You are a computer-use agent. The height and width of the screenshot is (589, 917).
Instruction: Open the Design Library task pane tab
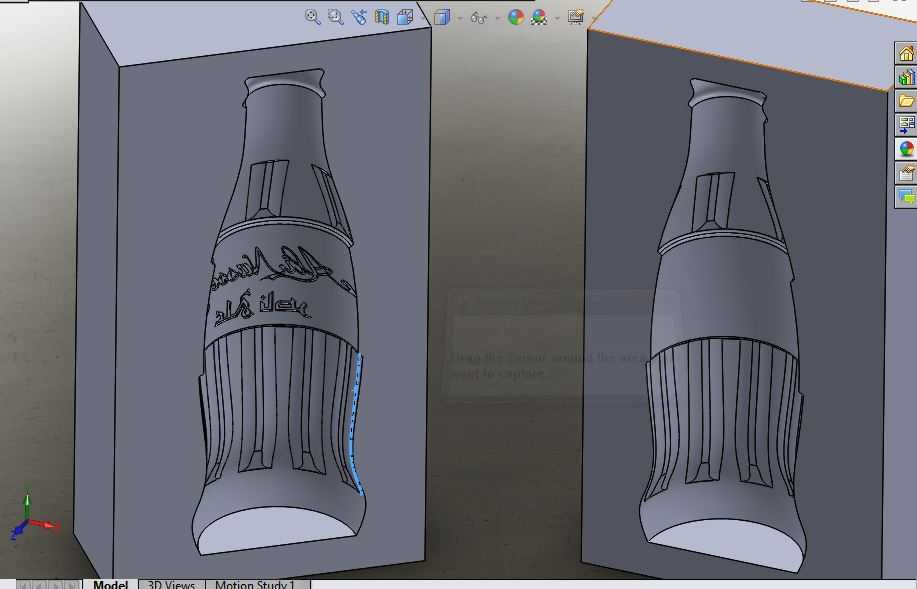click(x=906, y=77)
